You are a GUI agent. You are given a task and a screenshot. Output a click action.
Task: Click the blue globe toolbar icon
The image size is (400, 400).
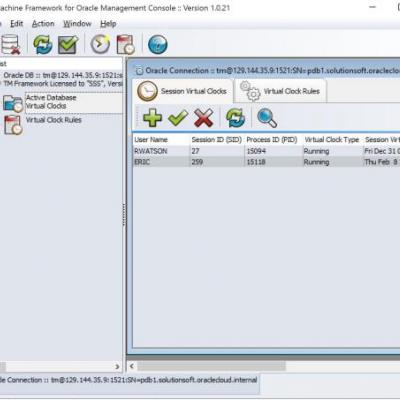click(x=158, y=44)
